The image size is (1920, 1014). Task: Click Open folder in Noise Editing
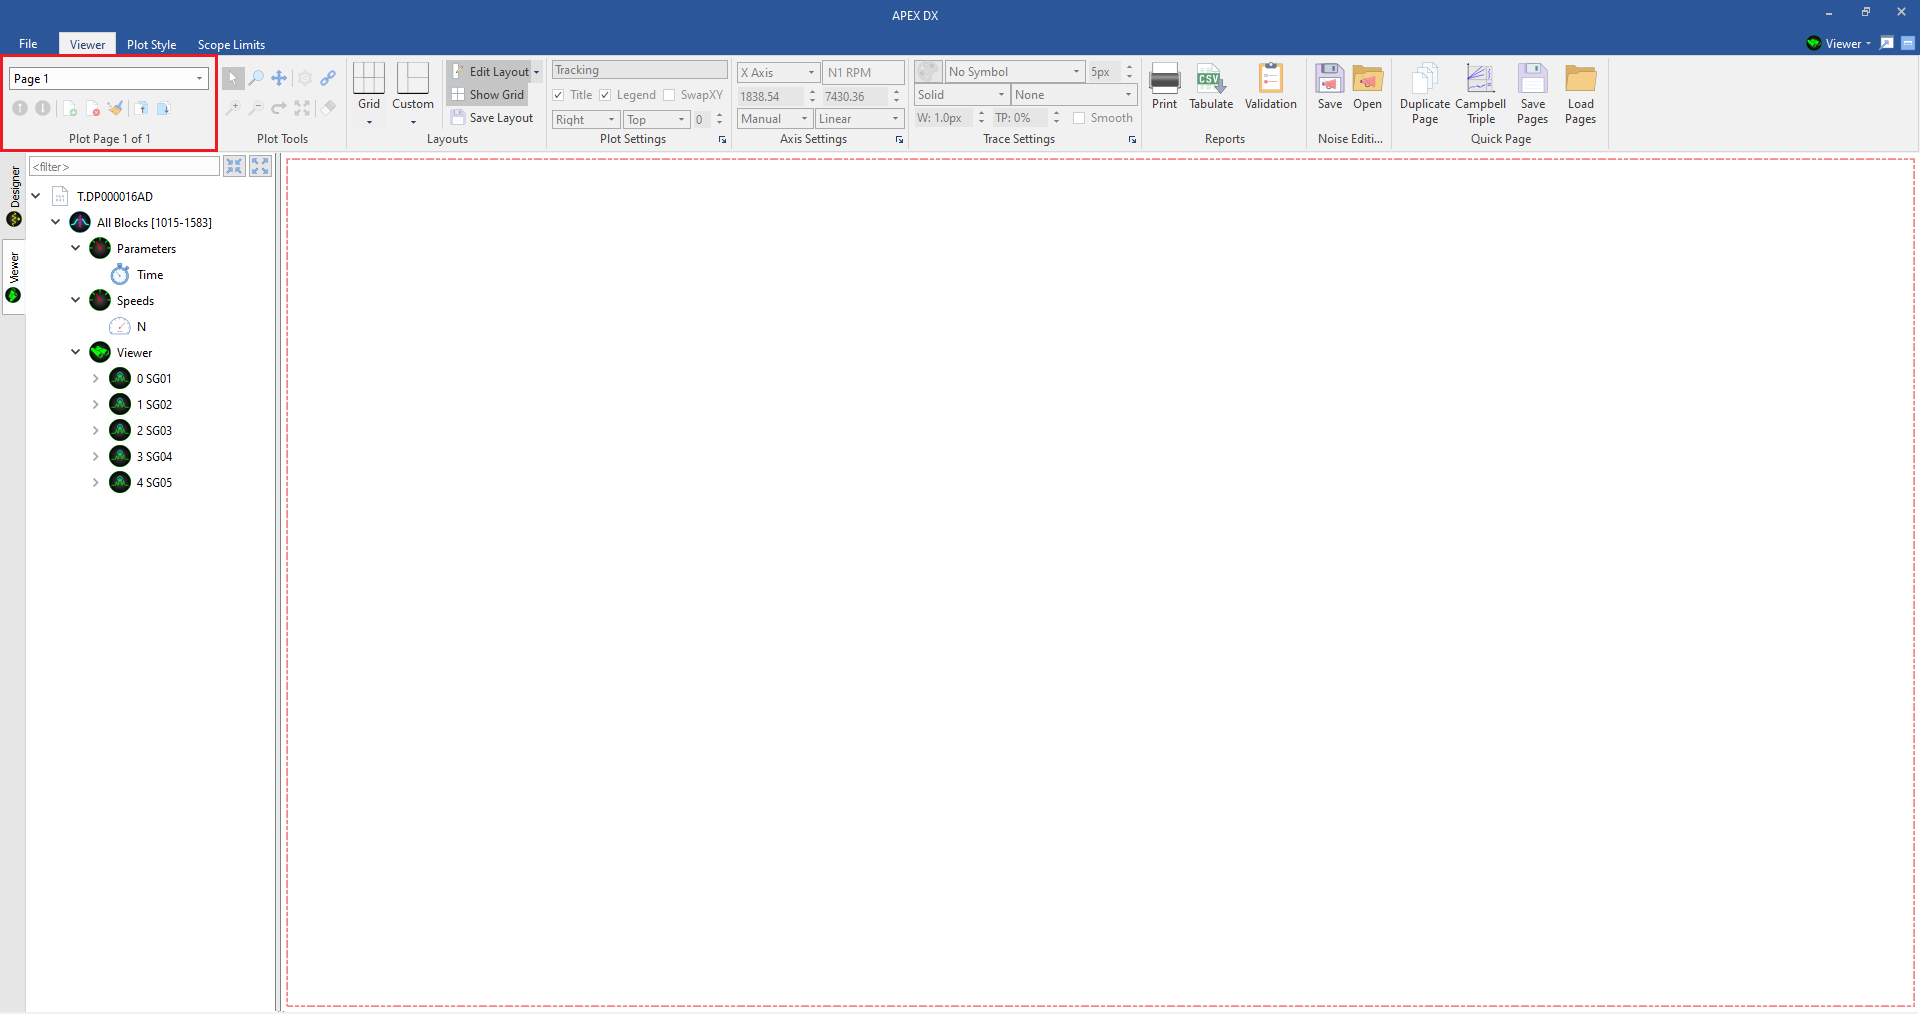[x=1367, y=86]
